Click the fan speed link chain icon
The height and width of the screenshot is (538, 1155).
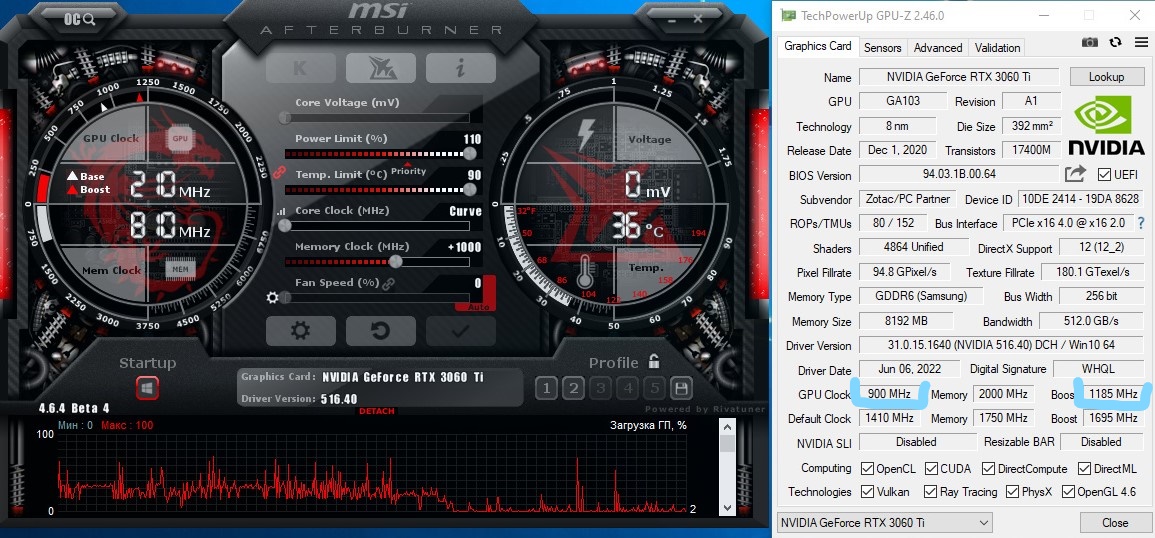point(389,283)
